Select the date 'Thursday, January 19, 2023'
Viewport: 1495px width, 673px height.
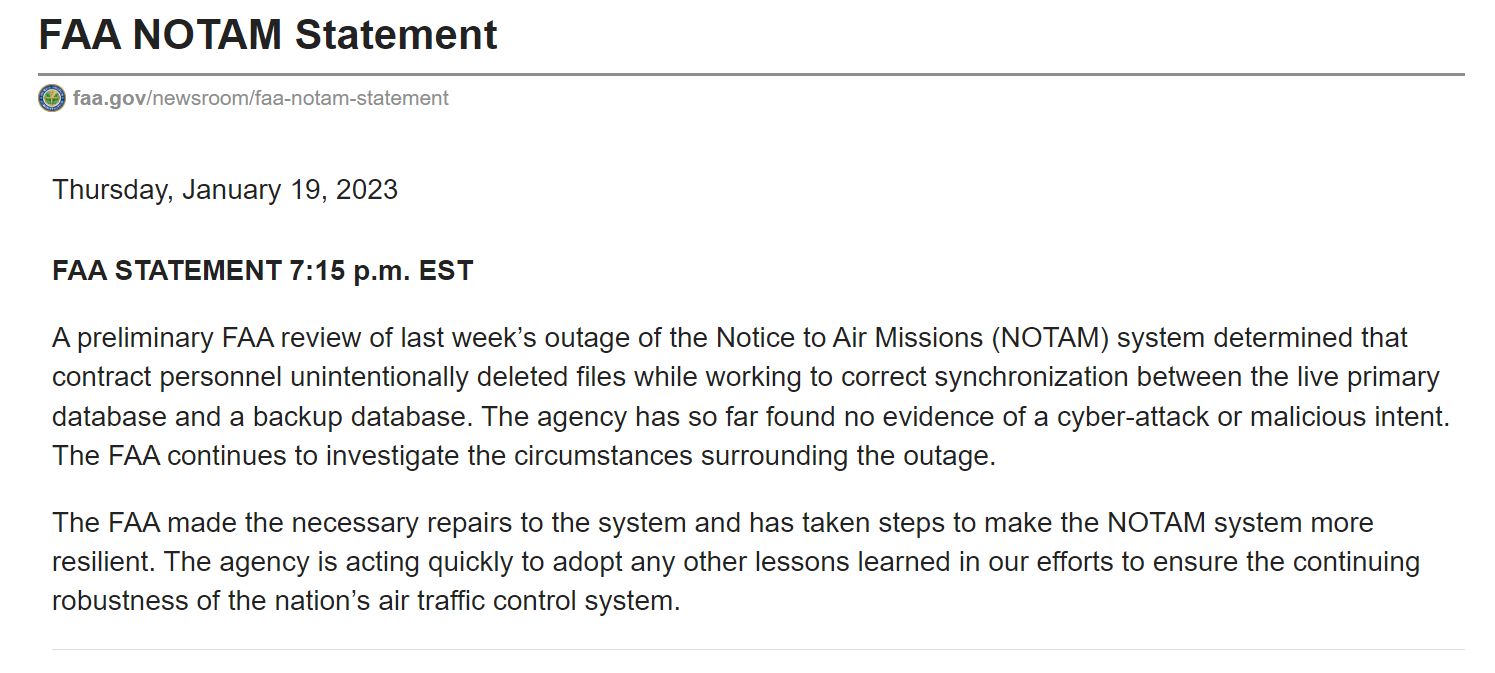tap(225, 190)
